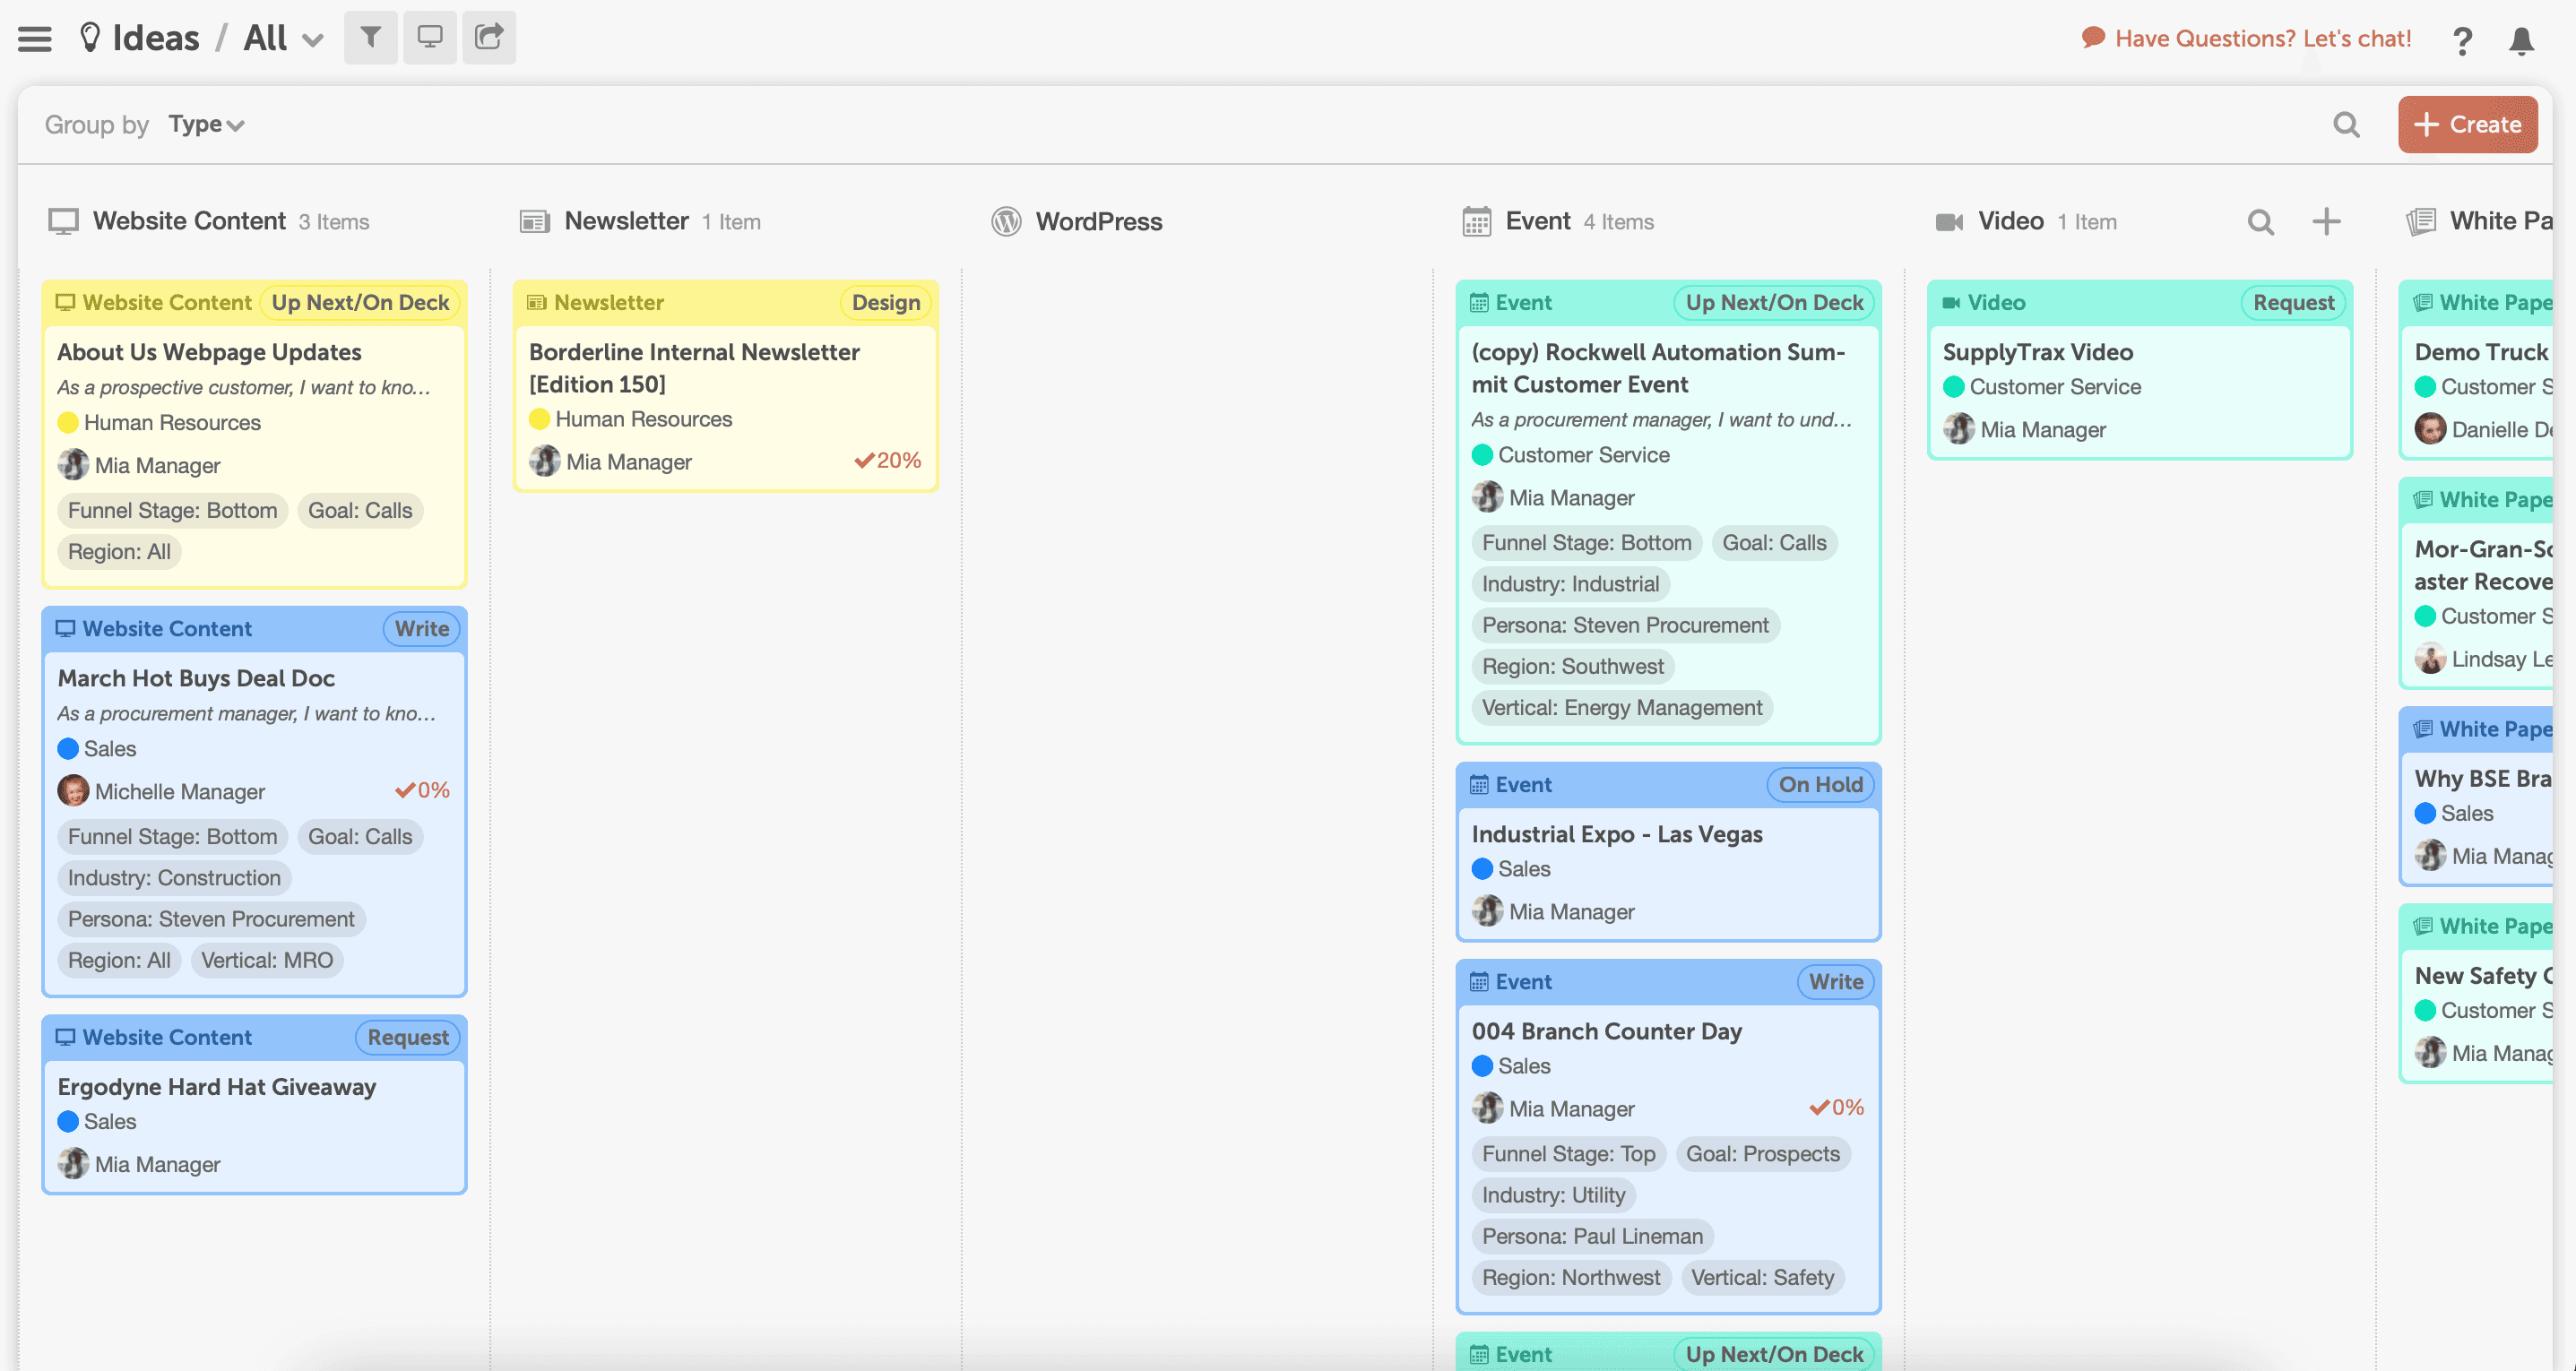Screen dimensions: 2576x1371
Task: Search within the Video column
Action: coord(2261,222)
